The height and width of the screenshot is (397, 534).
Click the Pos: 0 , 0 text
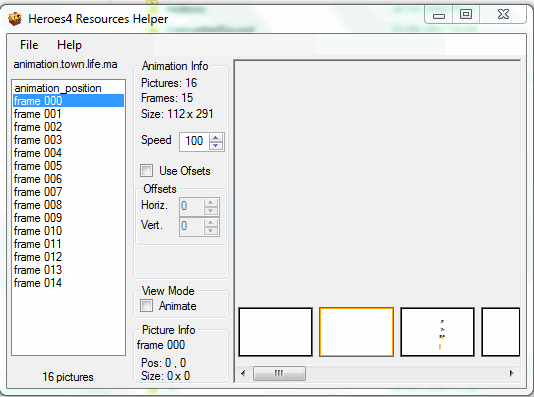pyautogui.click(x=163, y=363)
